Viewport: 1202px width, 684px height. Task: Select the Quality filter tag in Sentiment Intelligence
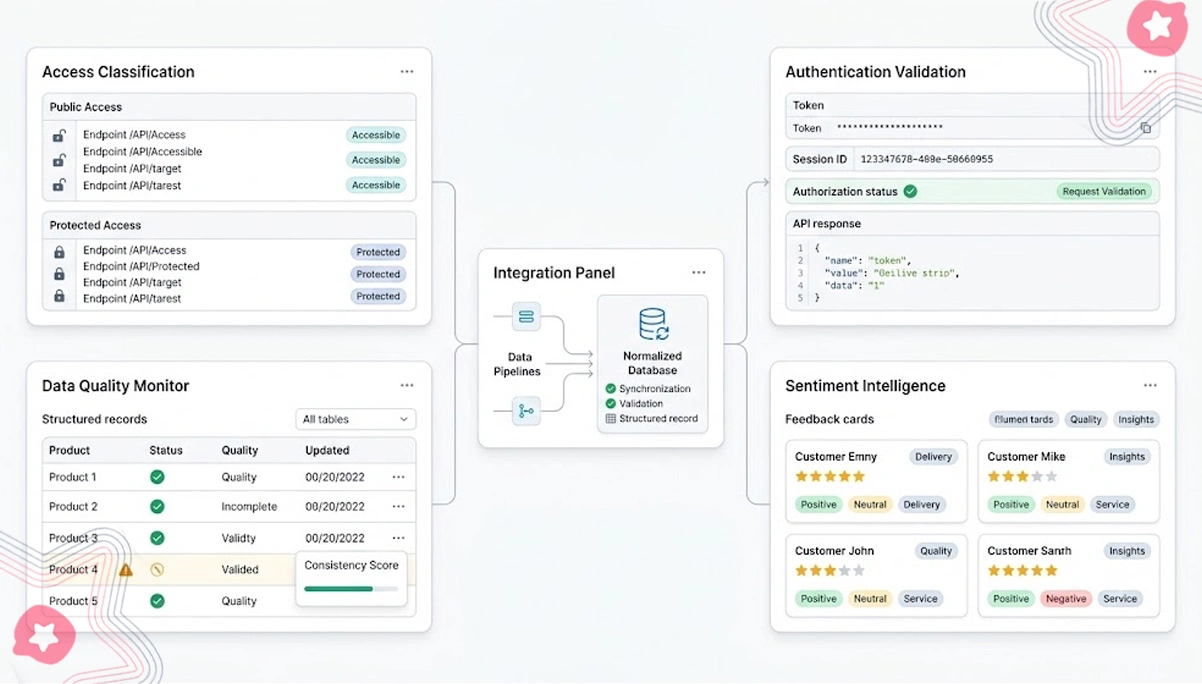1085,420
